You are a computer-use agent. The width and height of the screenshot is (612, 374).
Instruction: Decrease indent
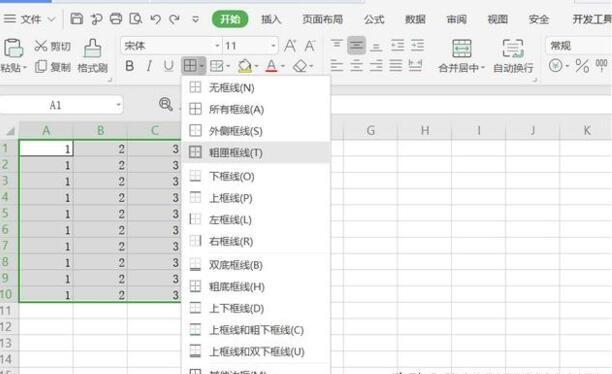(397, 45)
